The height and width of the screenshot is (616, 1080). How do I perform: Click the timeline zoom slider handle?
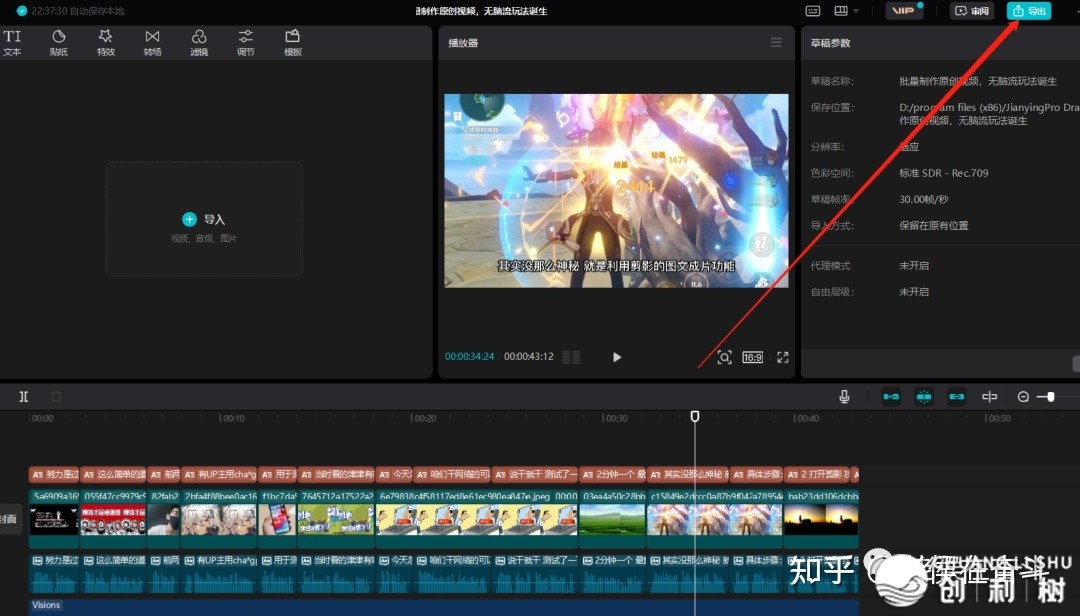click(1049, 397)
